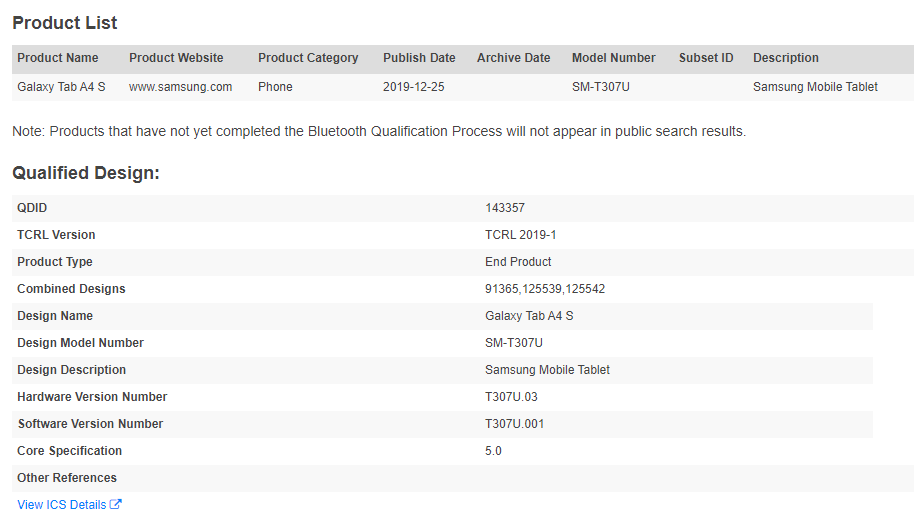923x525 pixels.
Task: Select the TCRL 2019-1 value
Action: 520,235
